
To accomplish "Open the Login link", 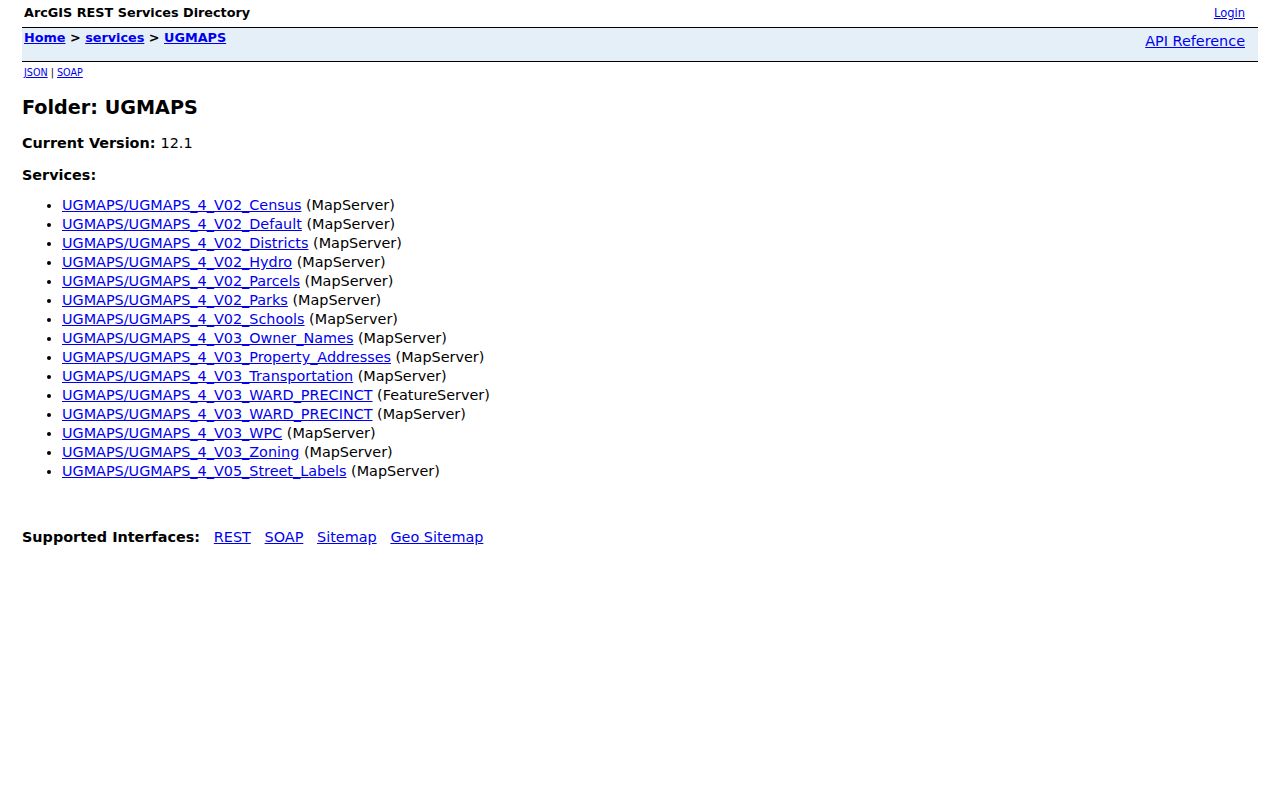I will (1229, 13).
